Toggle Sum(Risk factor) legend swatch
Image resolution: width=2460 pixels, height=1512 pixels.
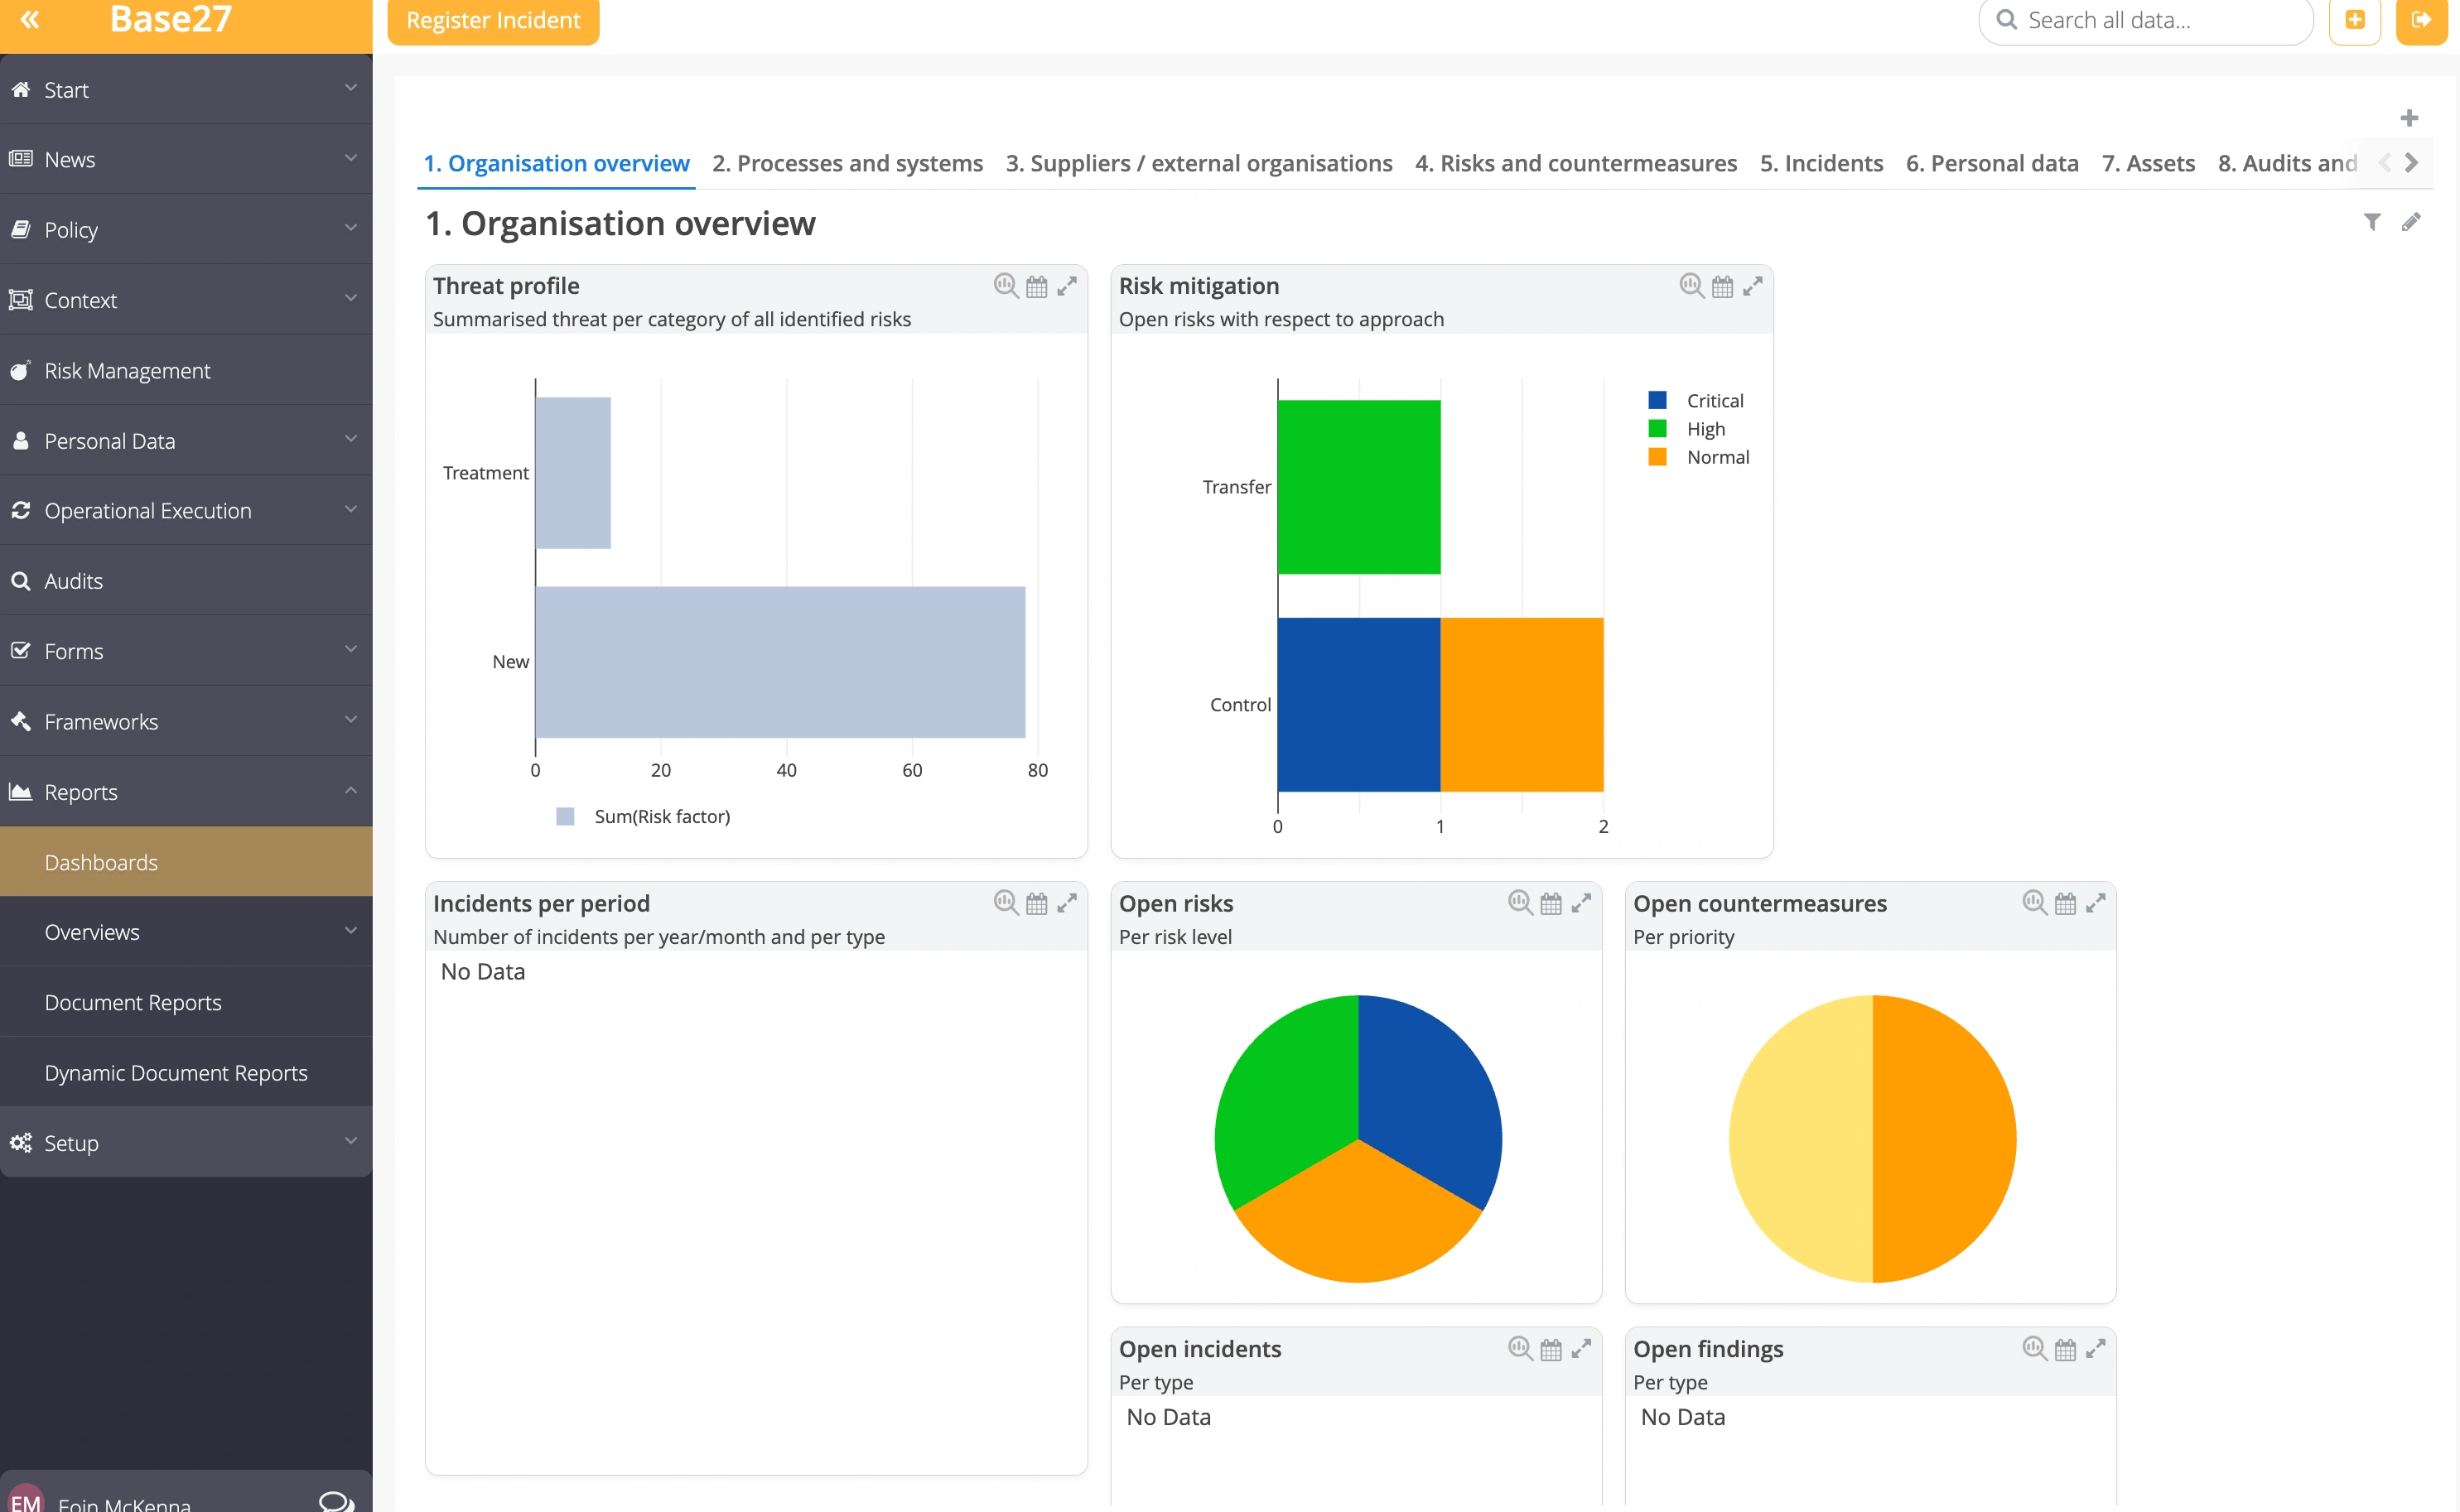coord(565,816)
